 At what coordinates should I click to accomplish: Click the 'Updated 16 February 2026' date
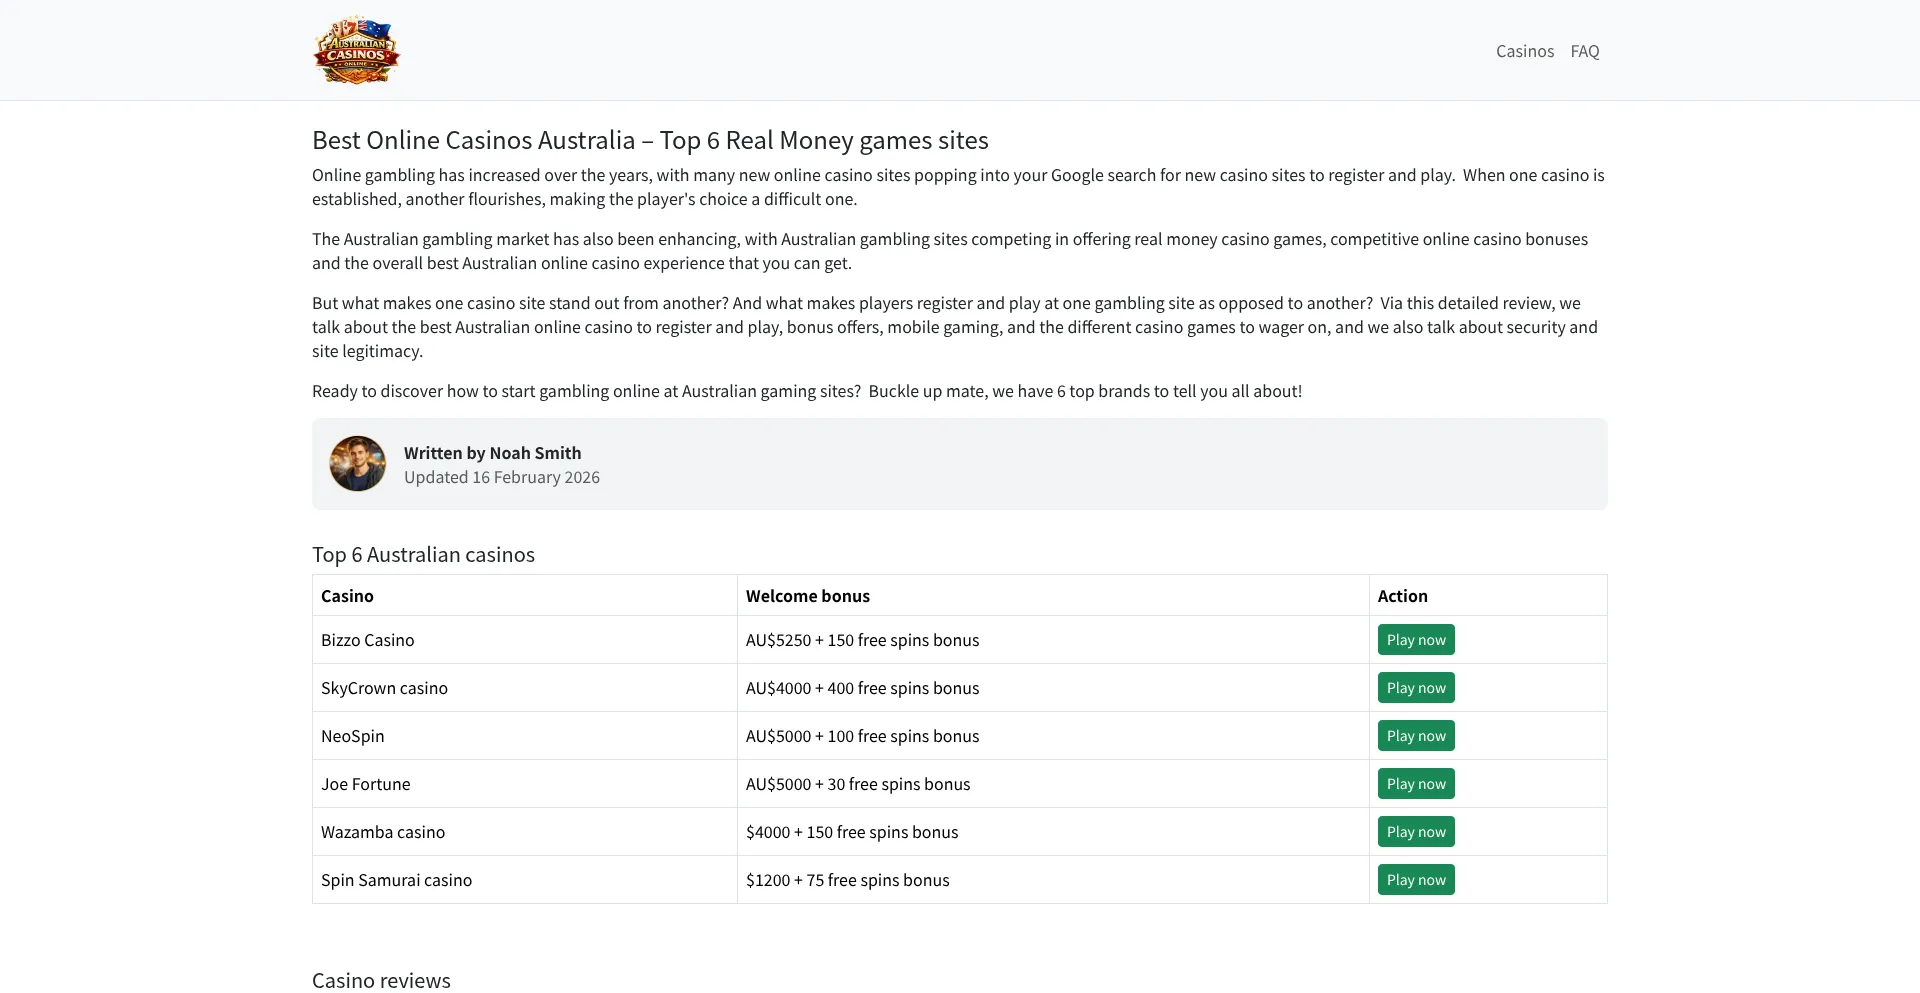point(502,477)
